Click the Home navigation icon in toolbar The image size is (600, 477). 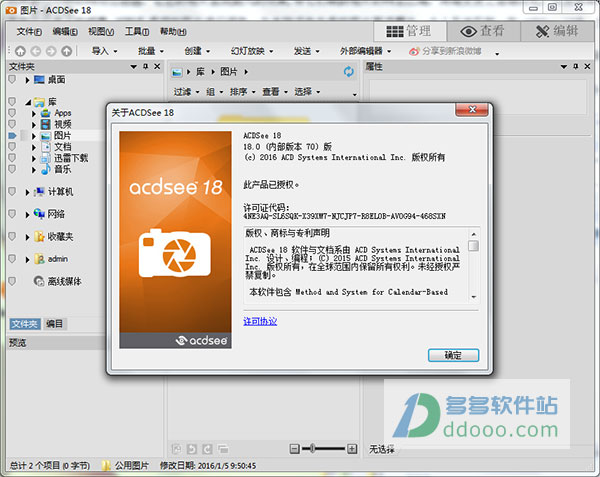click(20, 51)
